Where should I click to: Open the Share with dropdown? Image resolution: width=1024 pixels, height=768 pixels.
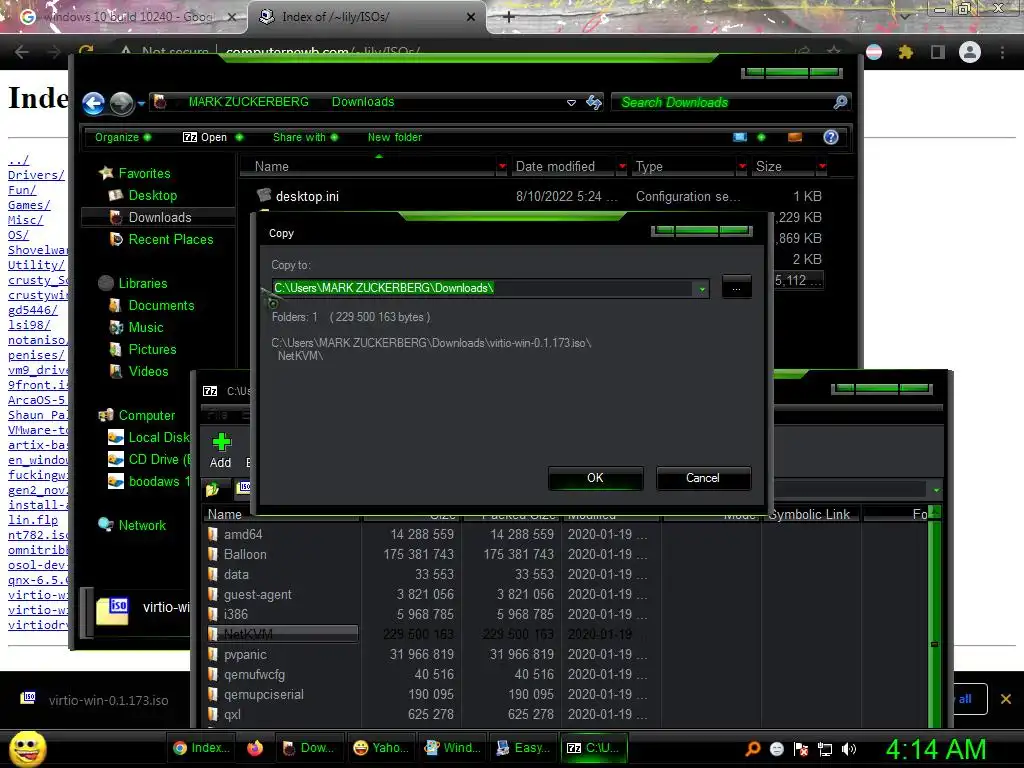[x=306, y=137]
